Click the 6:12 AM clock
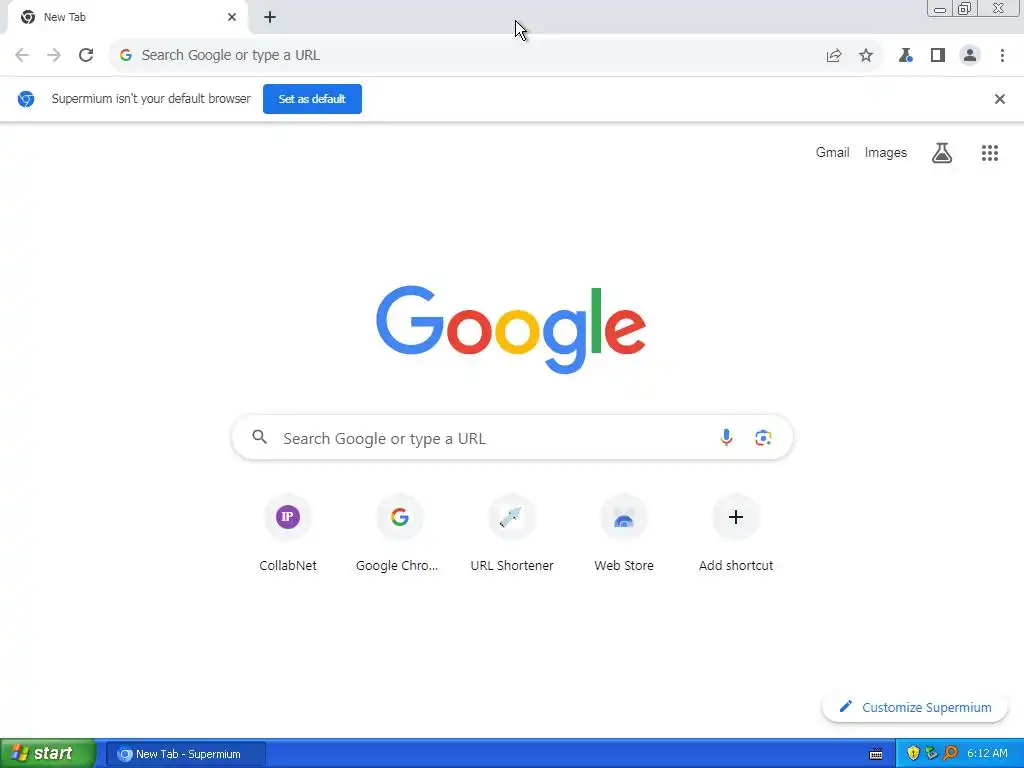Screen dimensions: 1024x768 pyautogui.click(x=987, y=754)
